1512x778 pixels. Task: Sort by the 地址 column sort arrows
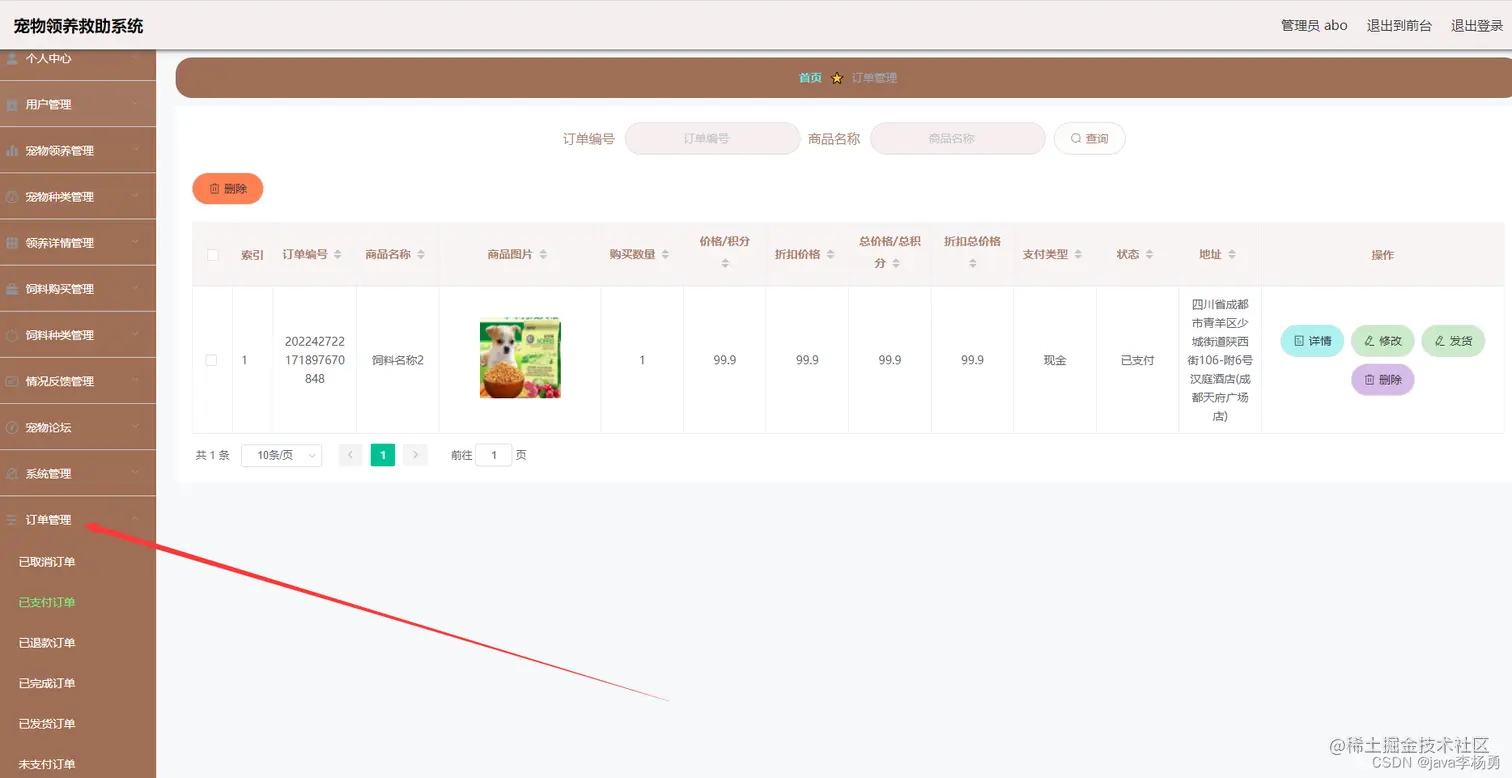pos(1232,255)
